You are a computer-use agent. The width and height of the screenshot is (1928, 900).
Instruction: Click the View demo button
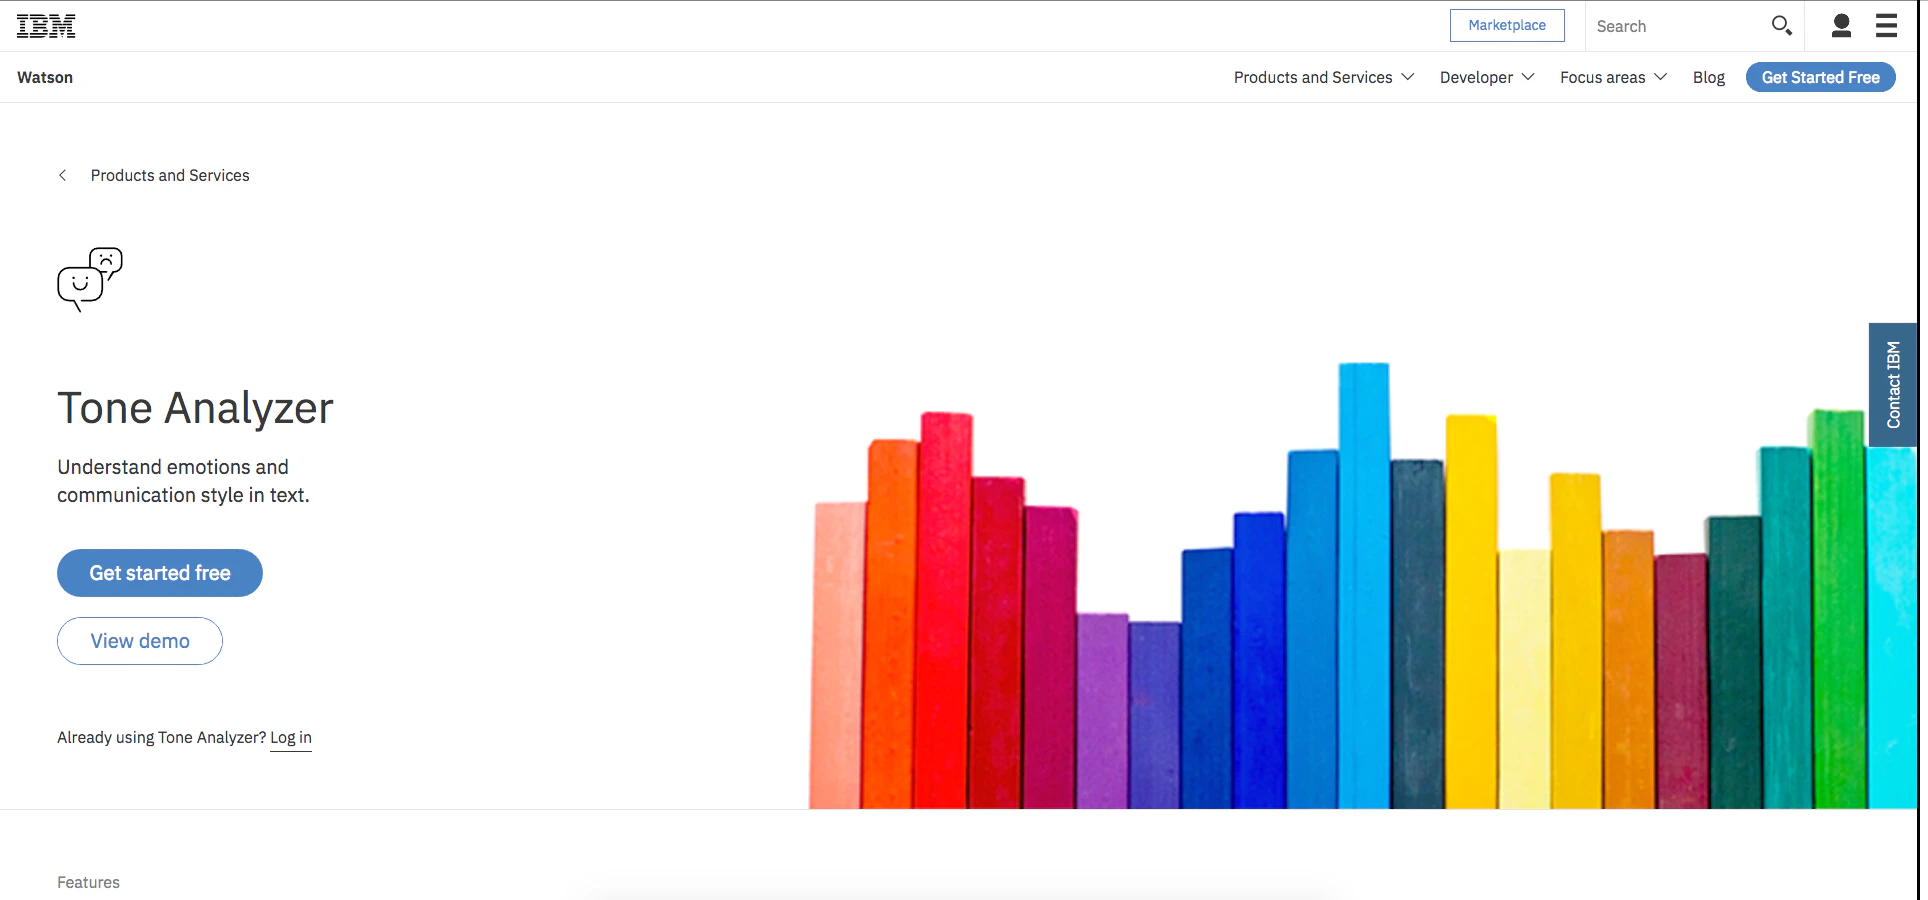[x=140, y=641]
